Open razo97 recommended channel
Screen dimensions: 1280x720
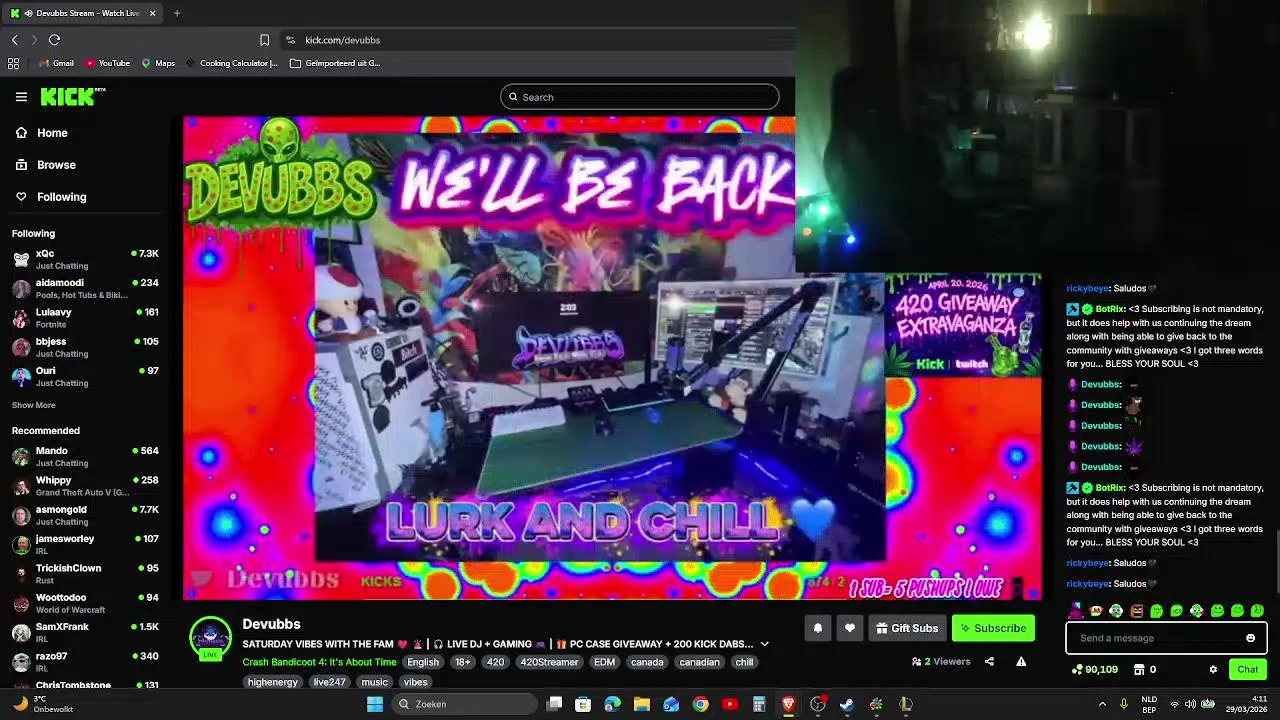(85, 662)
